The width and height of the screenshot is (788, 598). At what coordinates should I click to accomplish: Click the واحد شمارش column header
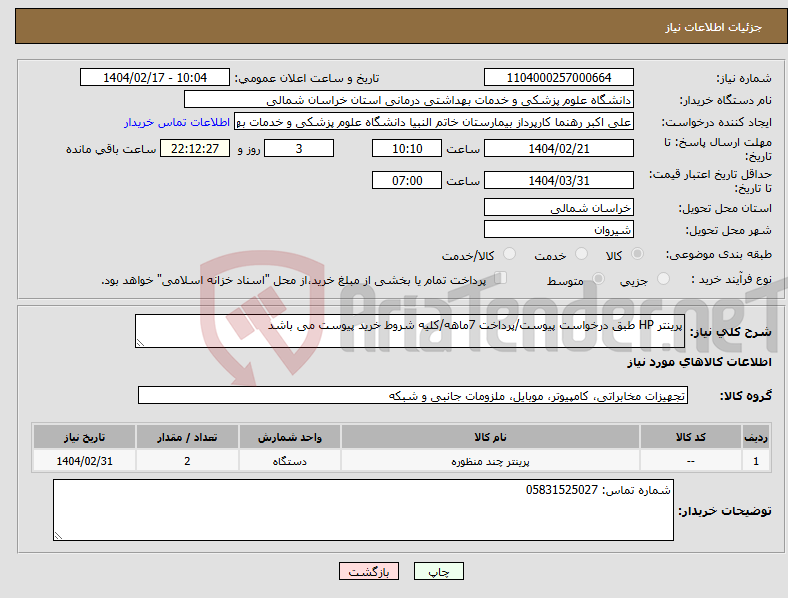[290, 437]
